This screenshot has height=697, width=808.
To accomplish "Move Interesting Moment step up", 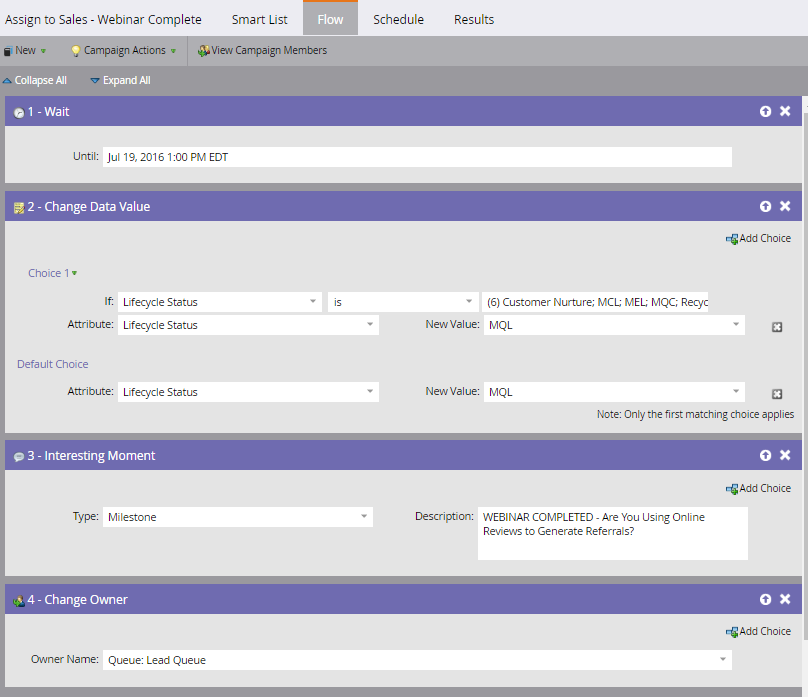I will tap(765, 455).
